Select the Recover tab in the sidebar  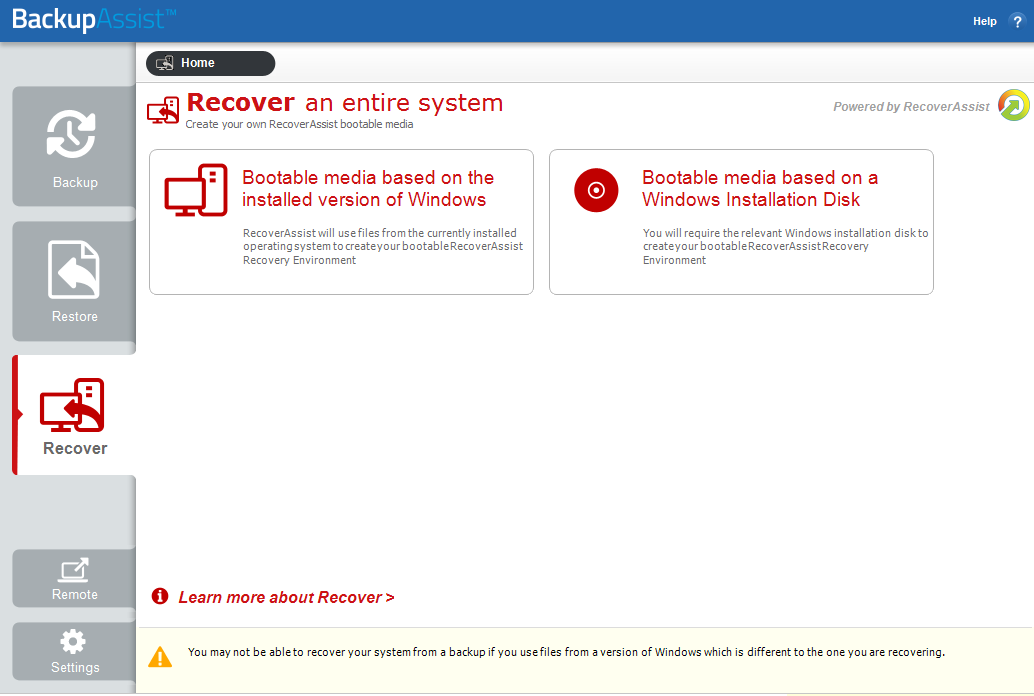[74, 415]
